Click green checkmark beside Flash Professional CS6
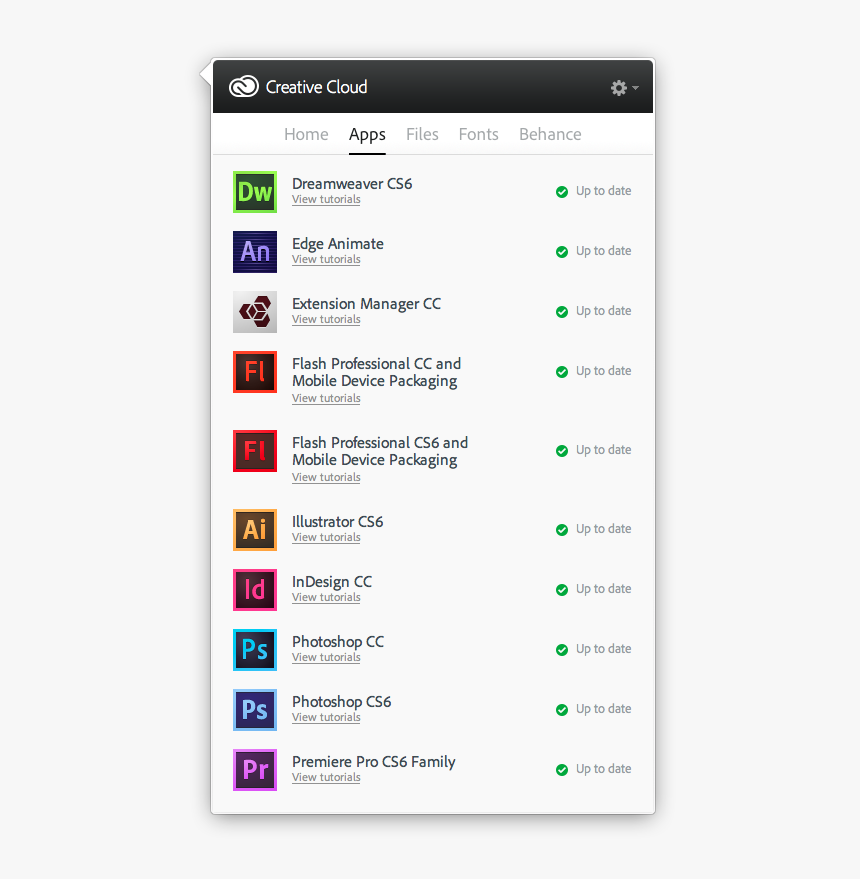This screenshot has height=879, width=860. [x=562, y=451]
